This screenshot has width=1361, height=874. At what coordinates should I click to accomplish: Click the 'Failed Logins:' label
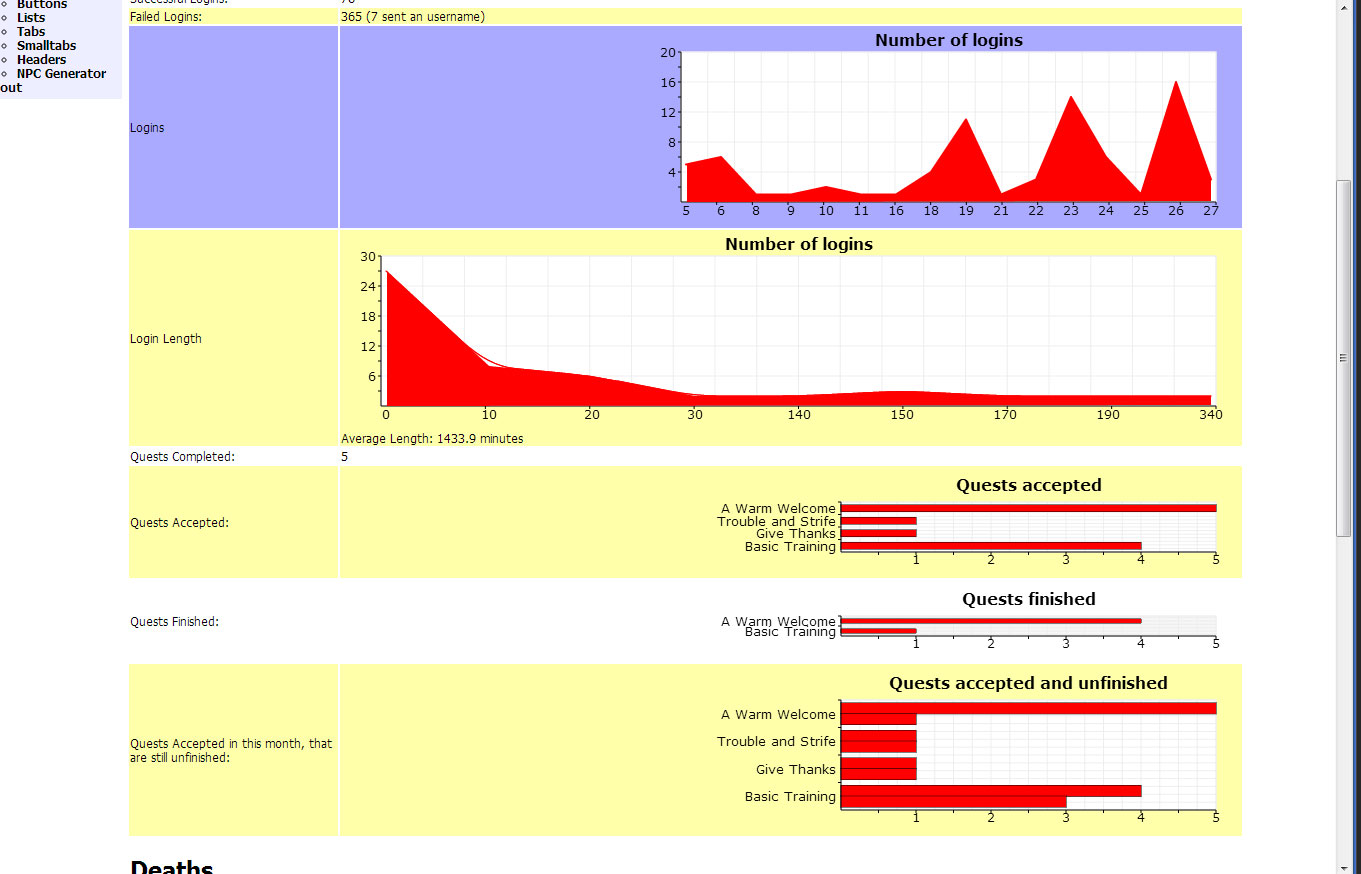166,17
